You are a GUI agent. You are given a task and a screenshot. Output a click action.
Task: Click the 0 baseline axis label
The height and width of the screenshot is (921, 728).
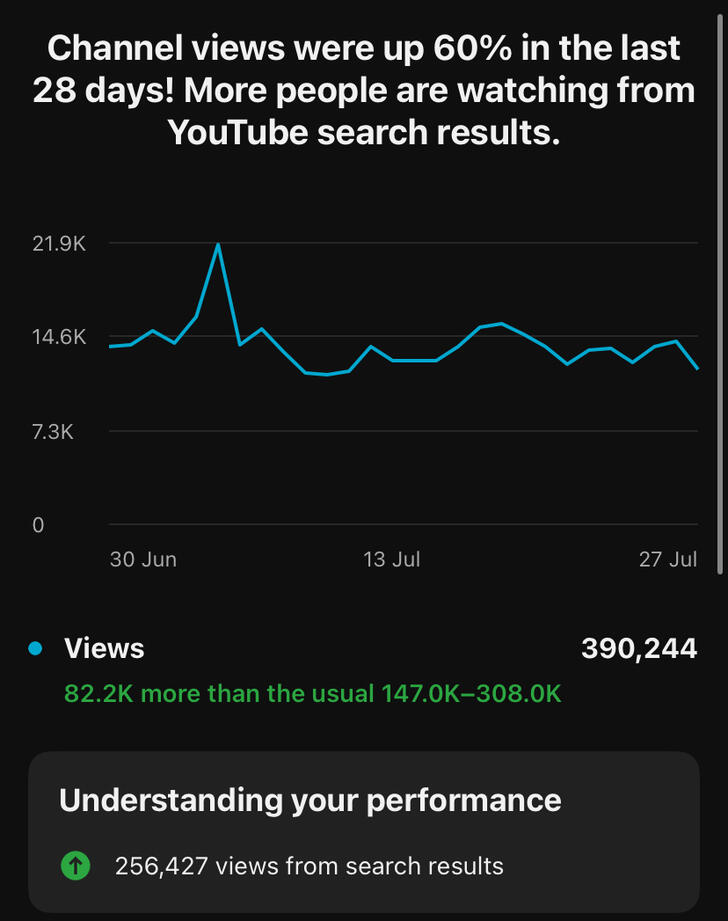(38, 525)
